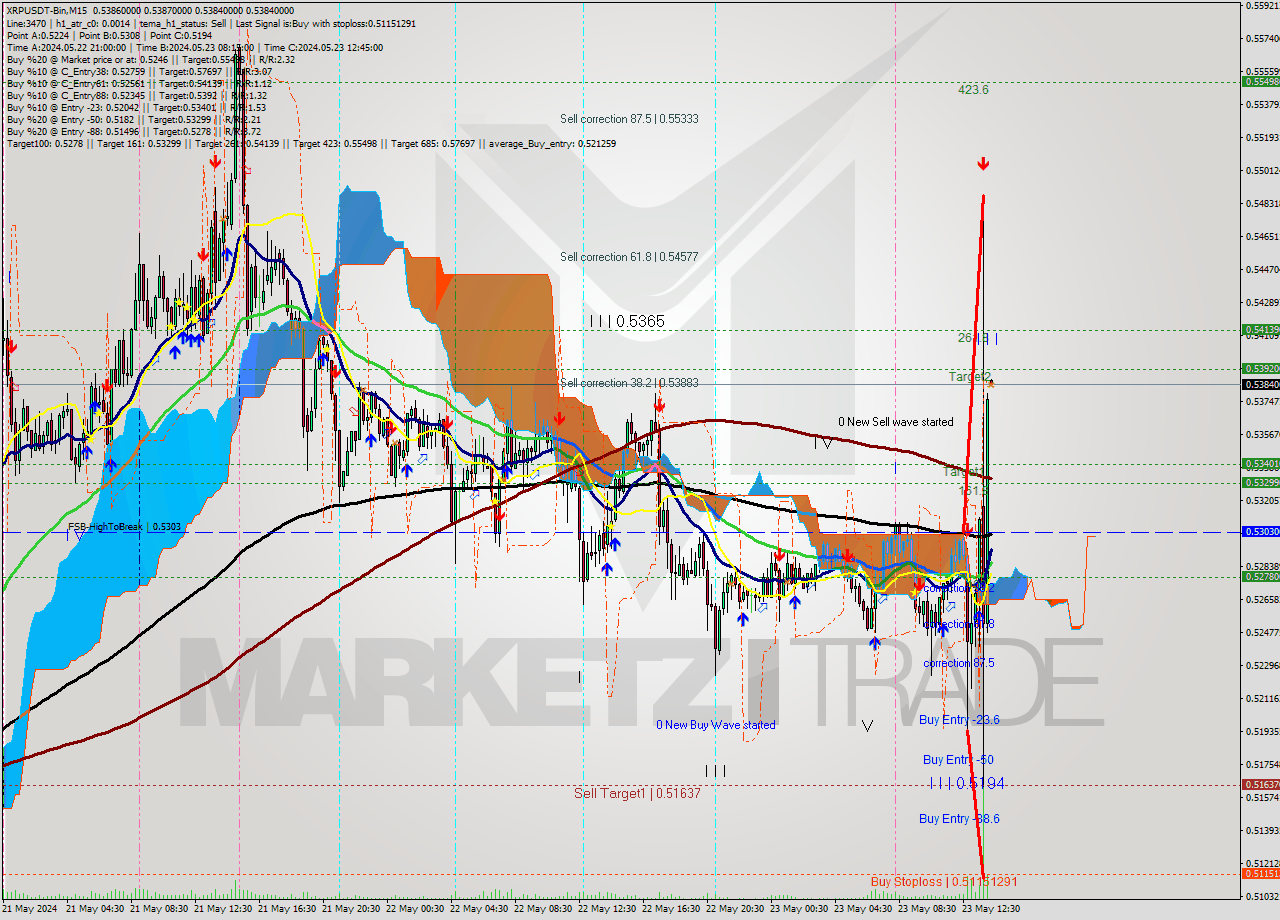Select the 'Buy Entry -23.6' label

coord(959,720)
